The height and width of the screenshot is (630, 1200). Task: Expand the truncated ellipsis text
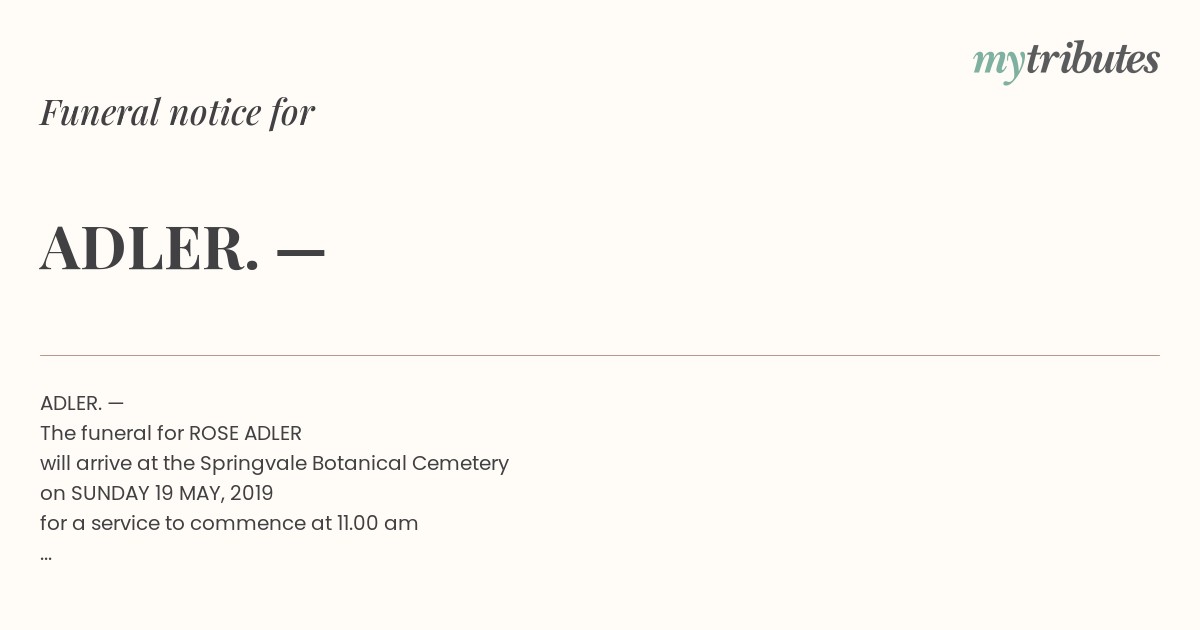[46, 556]
